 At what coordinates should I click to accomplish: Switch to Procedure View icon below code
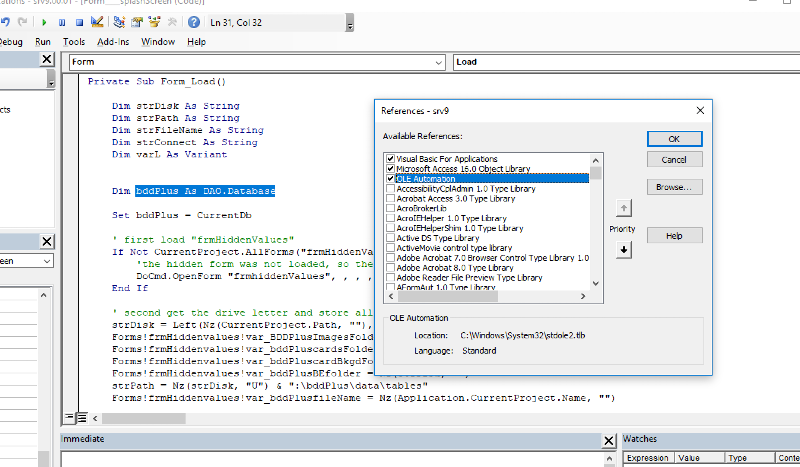70,418
